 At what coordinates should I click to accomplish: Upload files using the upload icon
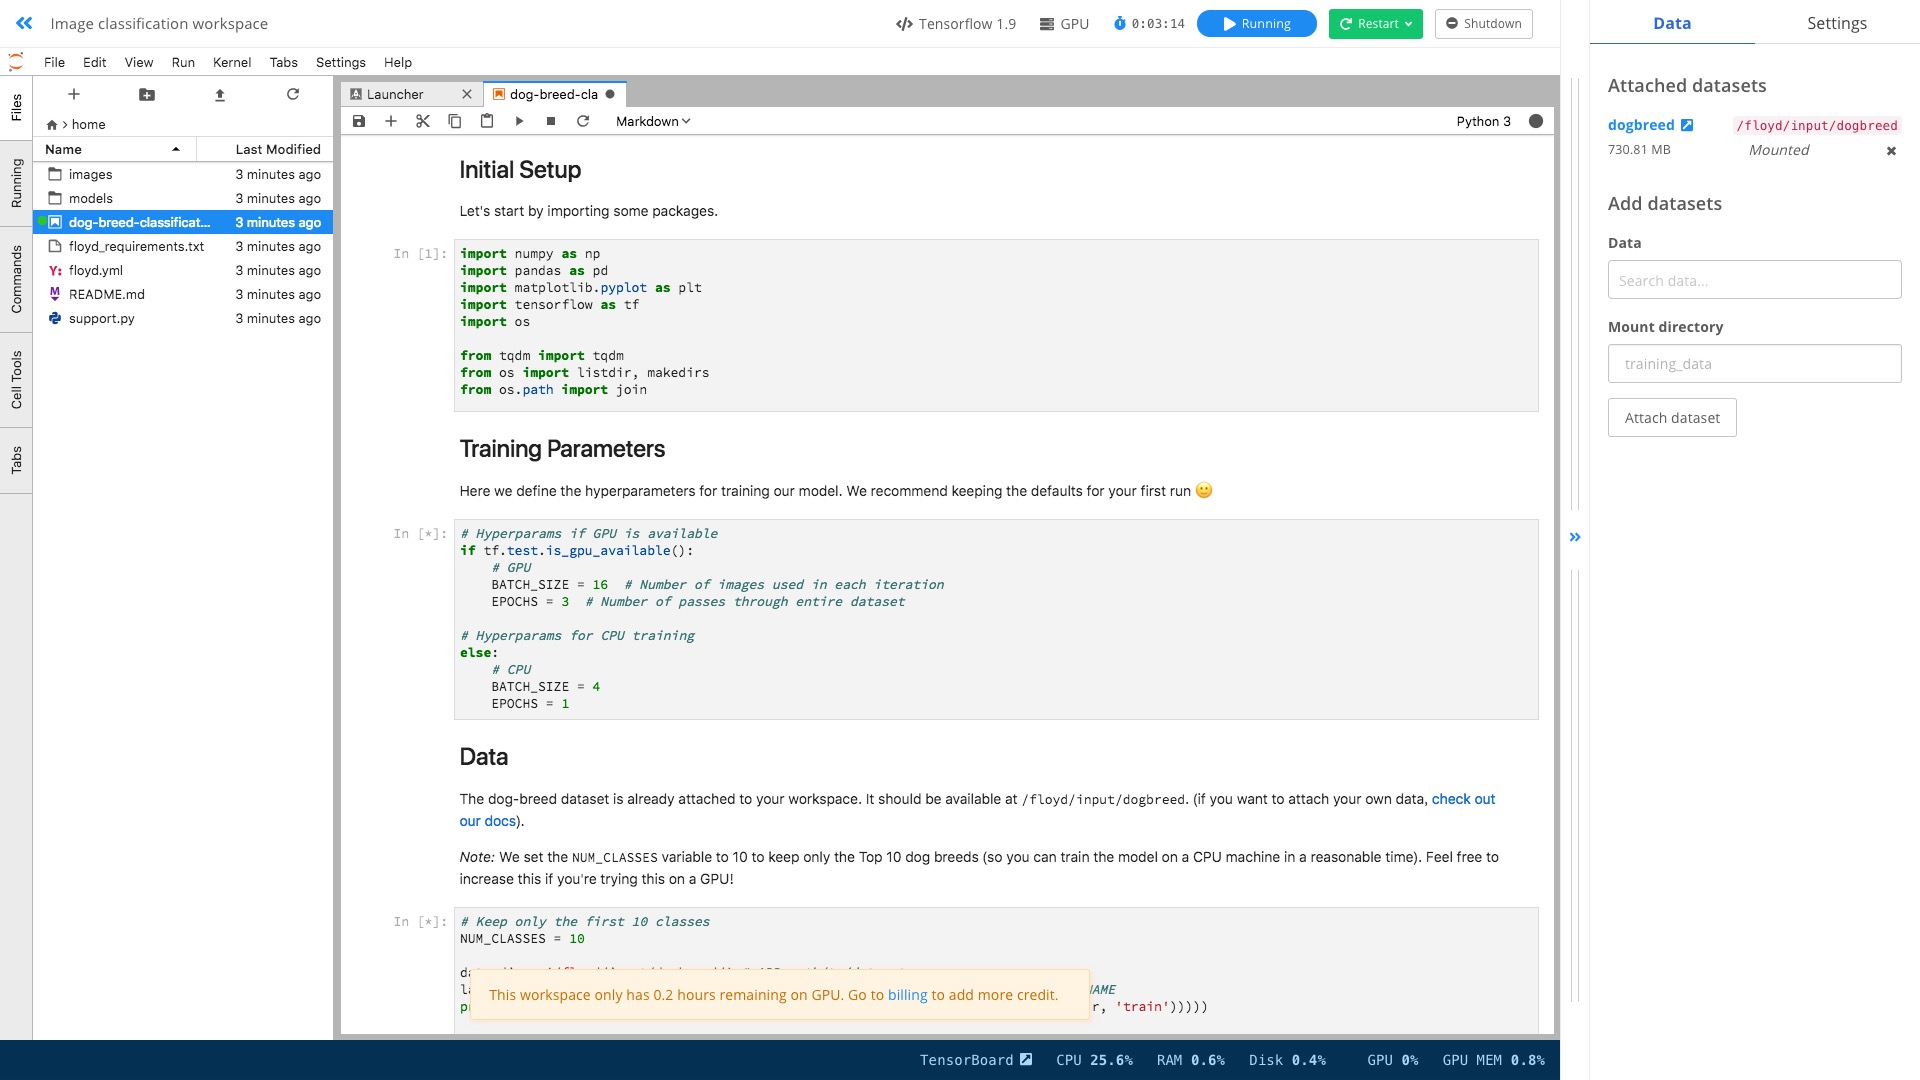(x=220, y=94)
